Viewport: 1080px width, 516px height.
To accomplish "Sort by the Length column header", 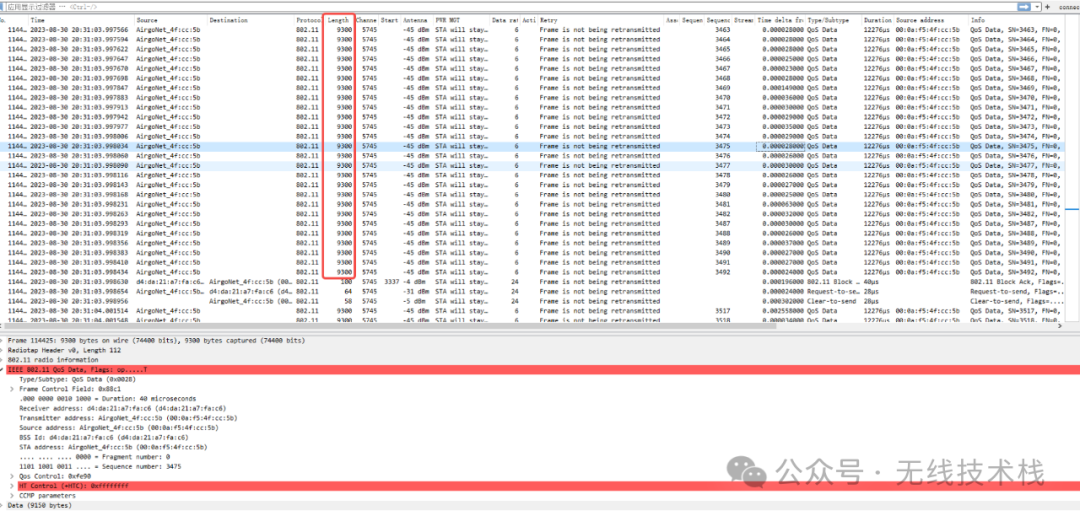I will click(x=338, y=21).
